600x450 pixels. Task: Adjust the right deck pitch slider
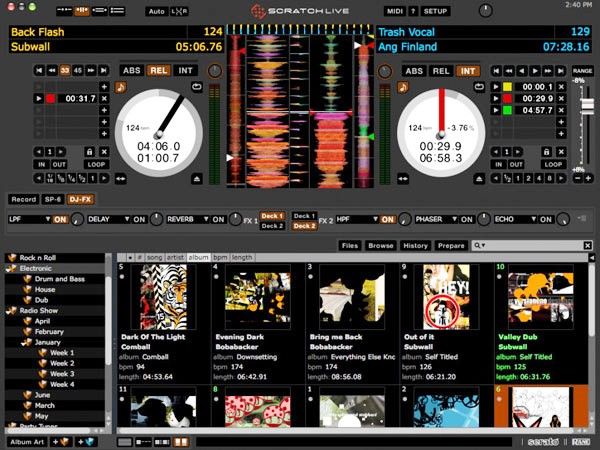587,106
